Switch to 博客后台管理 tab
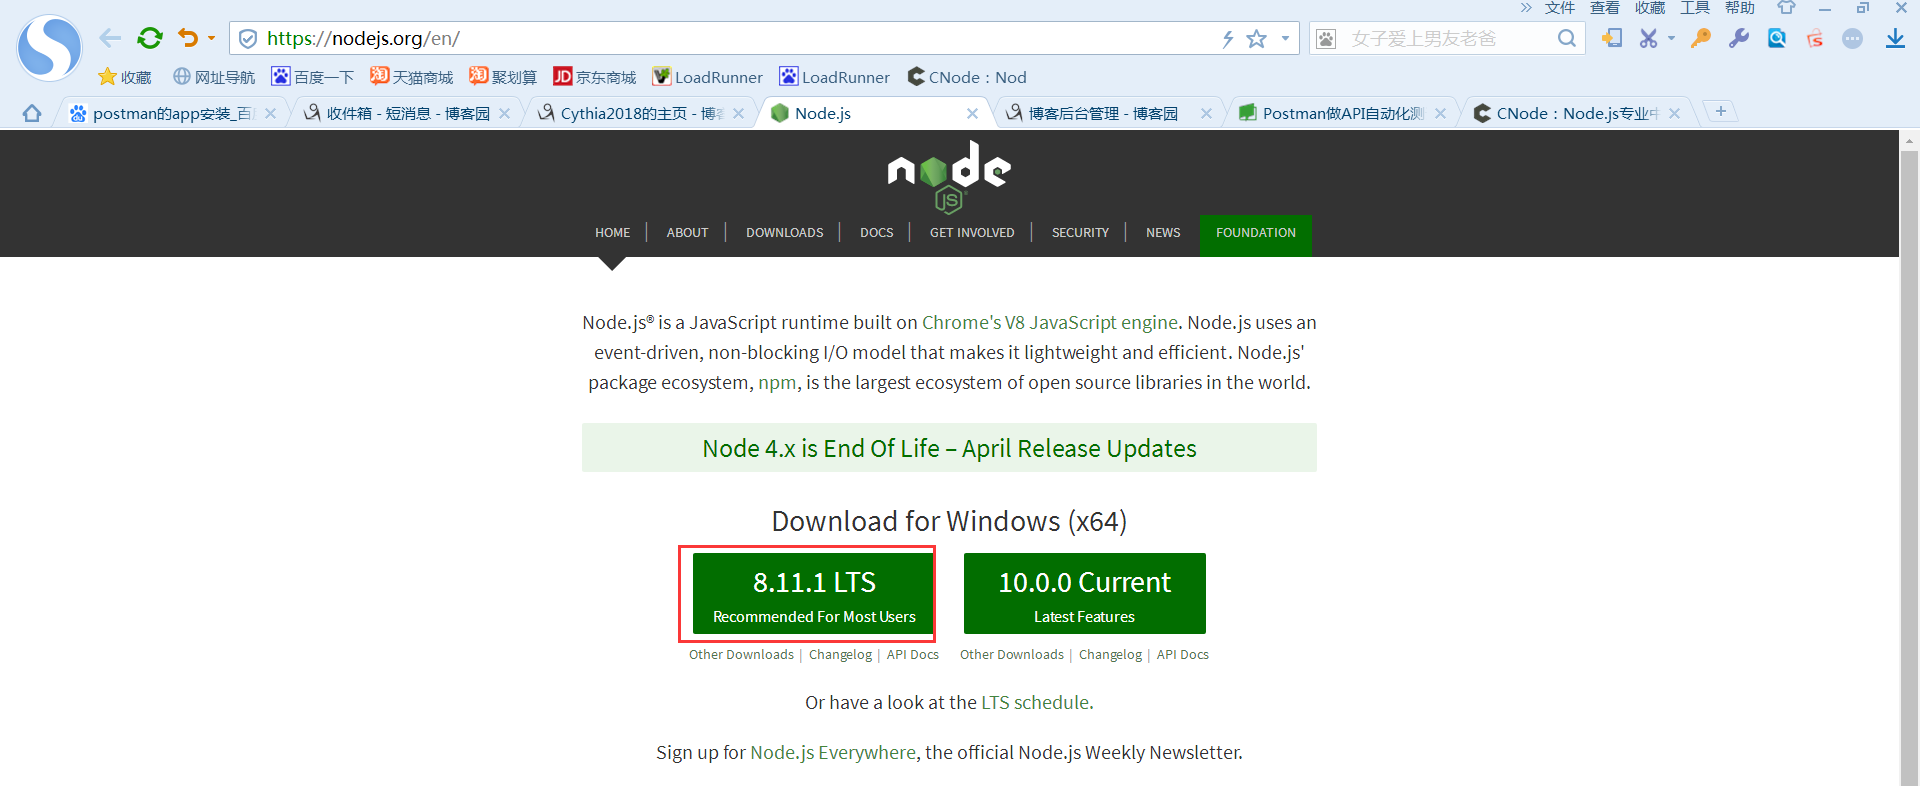Screen dimensions: 1920x786 coord(1092,113)
